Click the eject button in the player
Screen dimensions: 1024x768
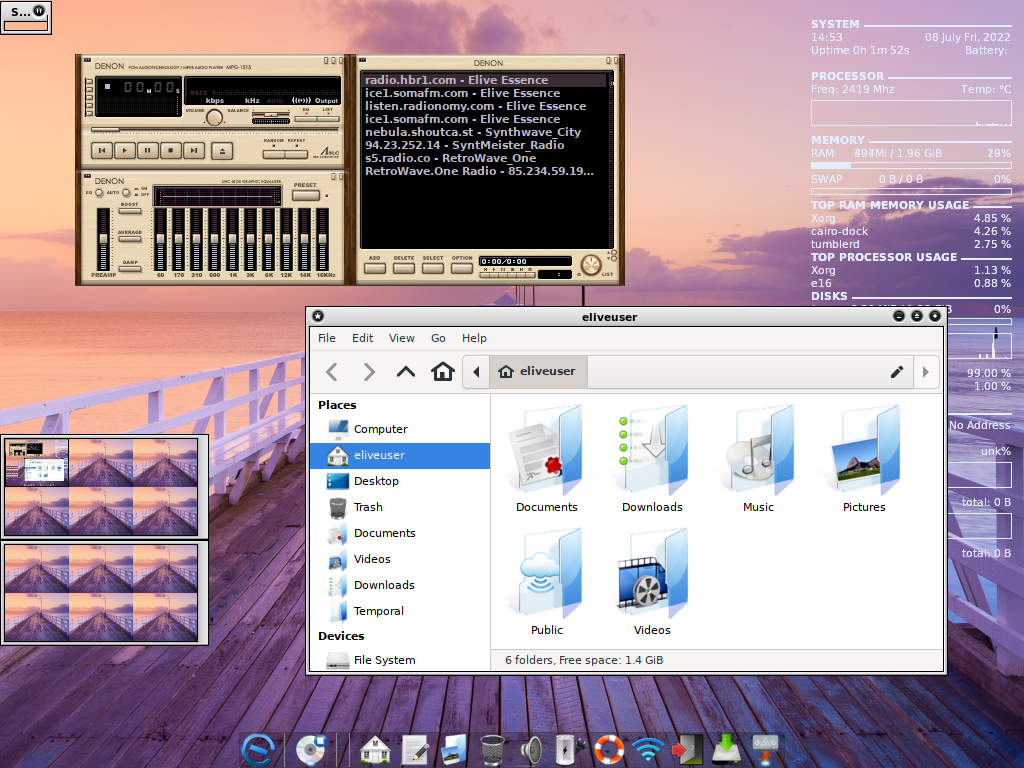222,151
